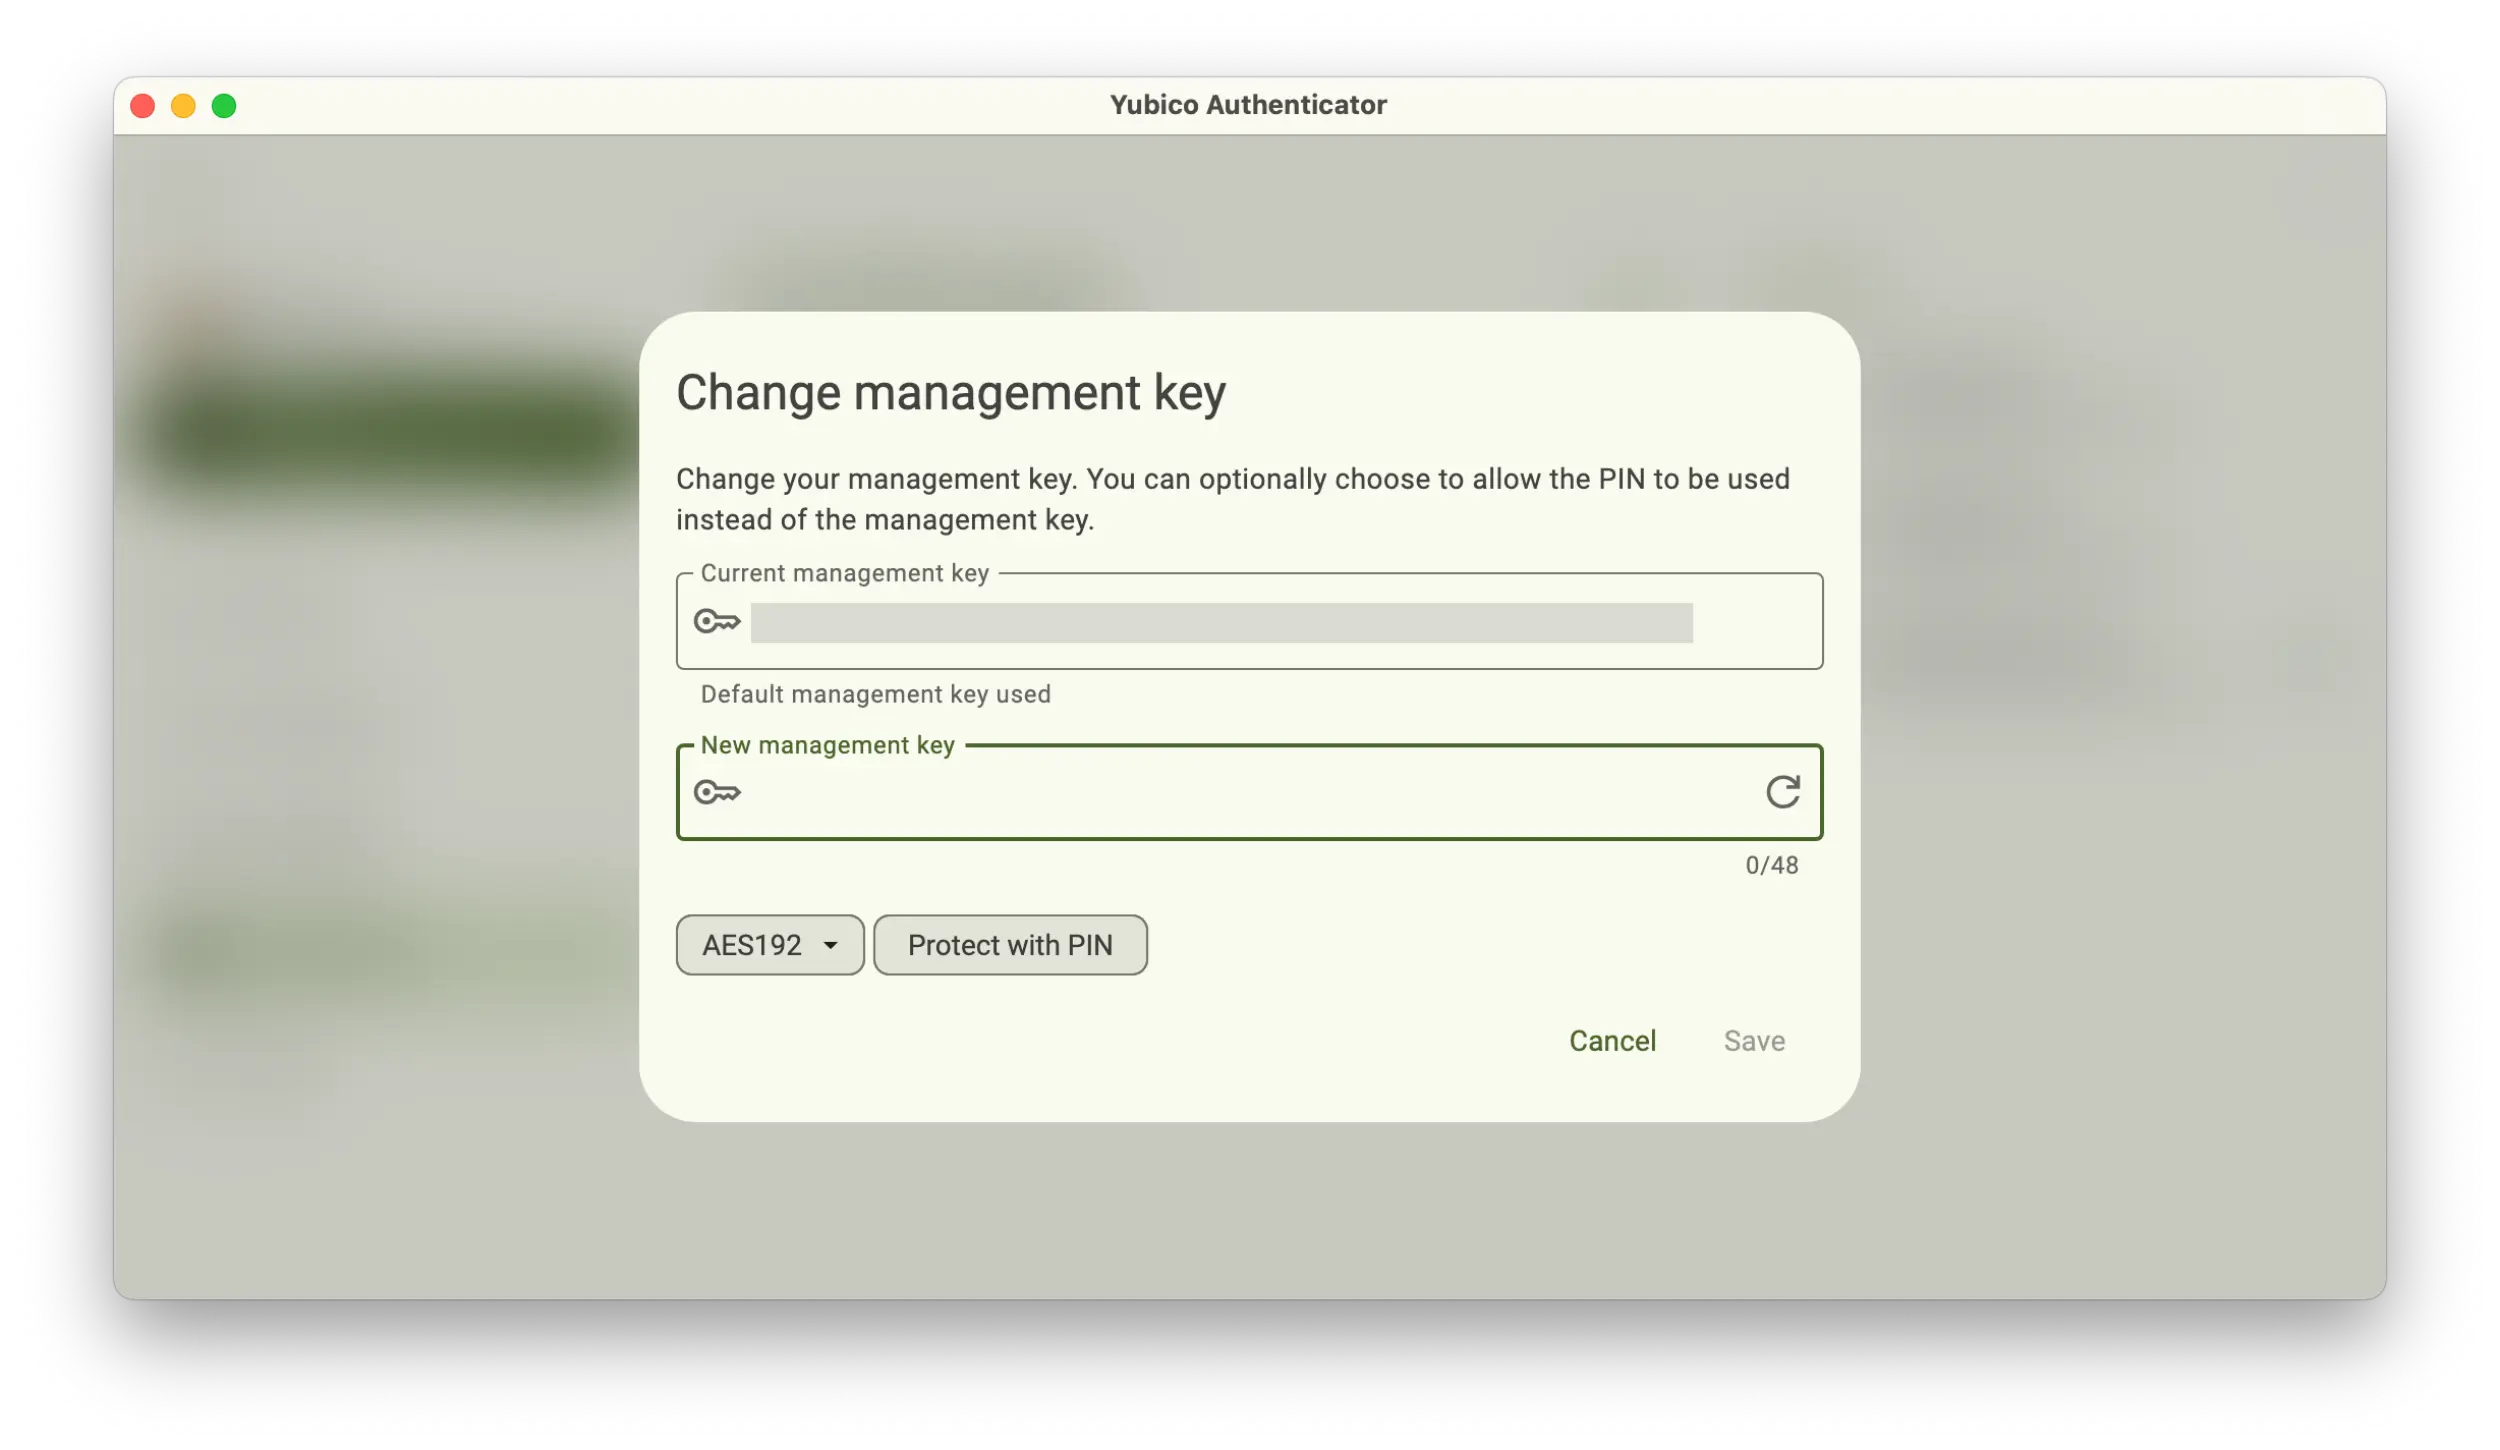This screenshot has width=2500, height=1450.
Task: Click Cancel to dismiss the dialog
Action: (x=1612, y=1040)
